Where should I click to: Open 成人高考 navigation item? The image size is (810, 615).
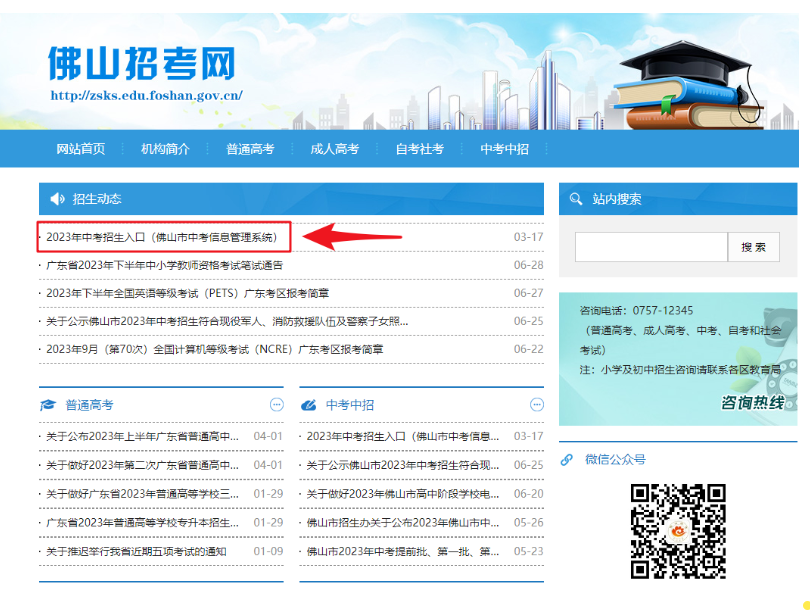click(x=335, y=149)
